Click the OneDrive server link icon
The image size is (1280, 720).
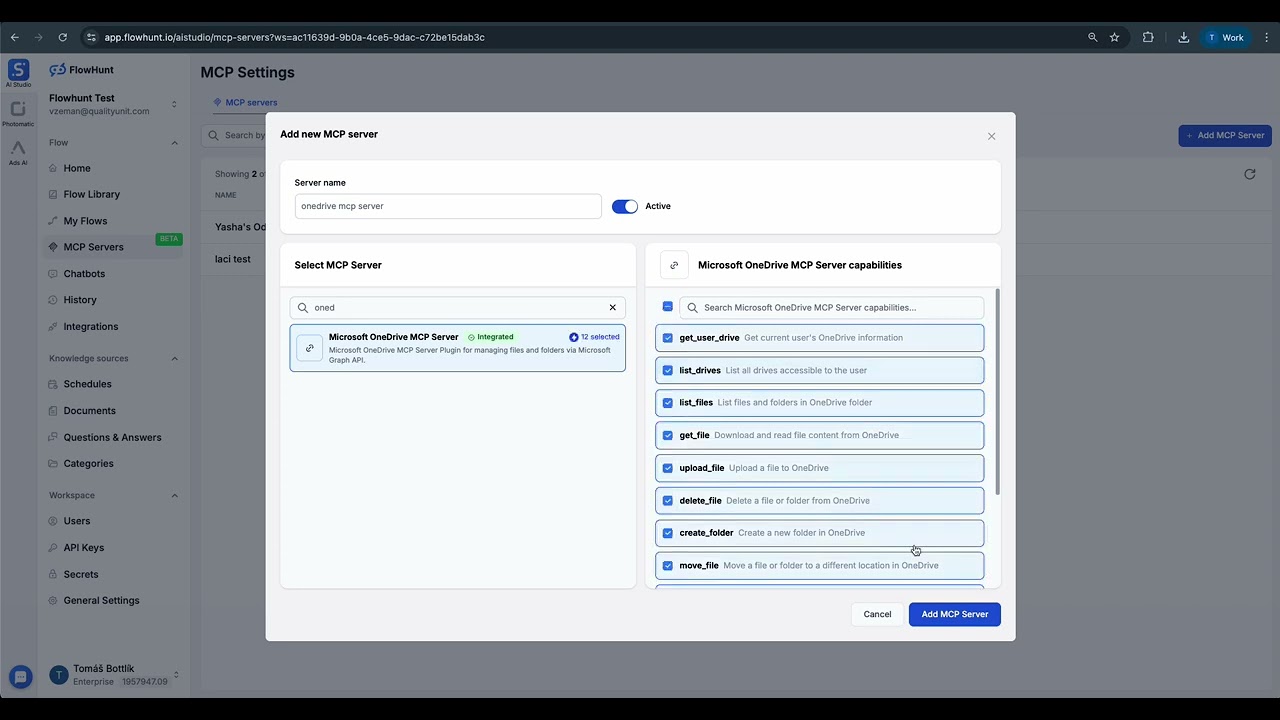(x=310, y=348)
